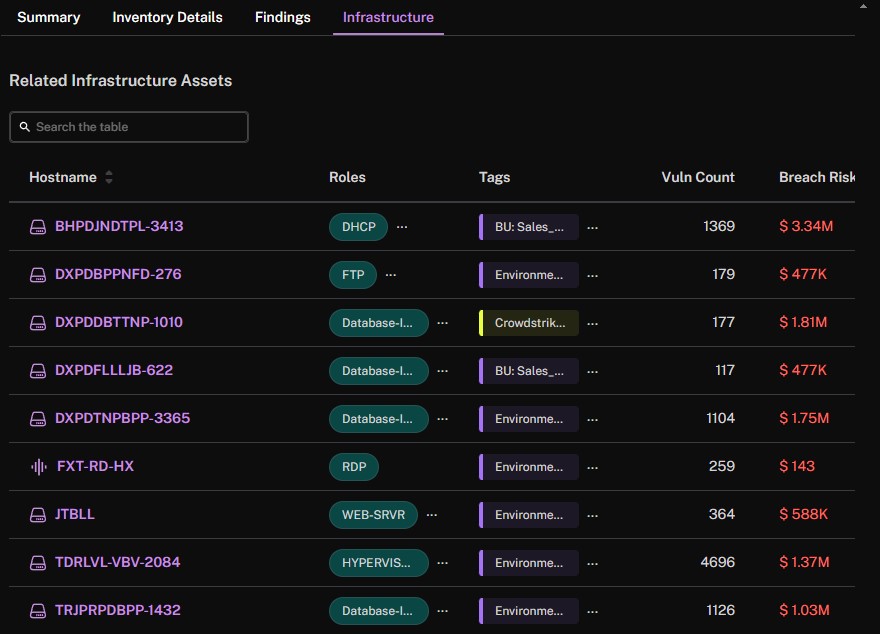Click the server icon beside TDRLVL-VBV-2084
This screenshot has width=880, height=634.
[x=38, y=563]
